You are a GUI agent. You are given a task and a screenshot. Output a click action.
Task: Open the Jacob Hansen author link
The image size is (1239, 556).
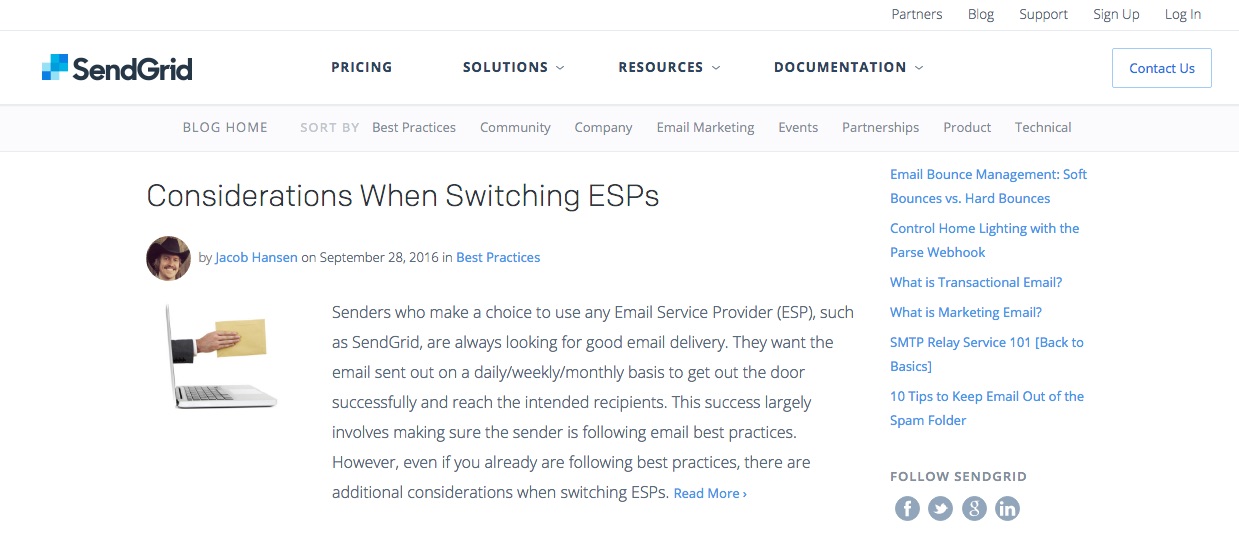257,258
